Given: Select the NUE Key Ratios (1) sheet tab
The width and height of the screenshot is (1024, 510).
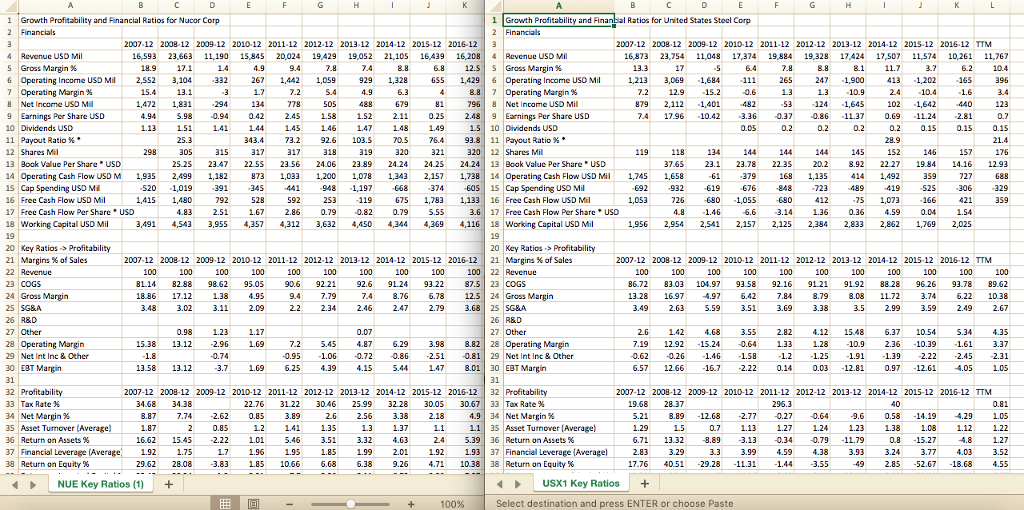Looking at the screenshot, I should pyautogui.click(x=100, y=484).
